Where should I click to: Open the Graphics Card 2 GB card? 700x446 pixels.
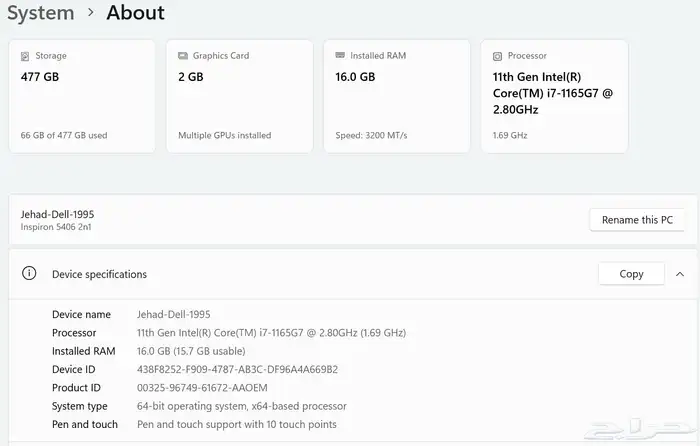[239, 96]
